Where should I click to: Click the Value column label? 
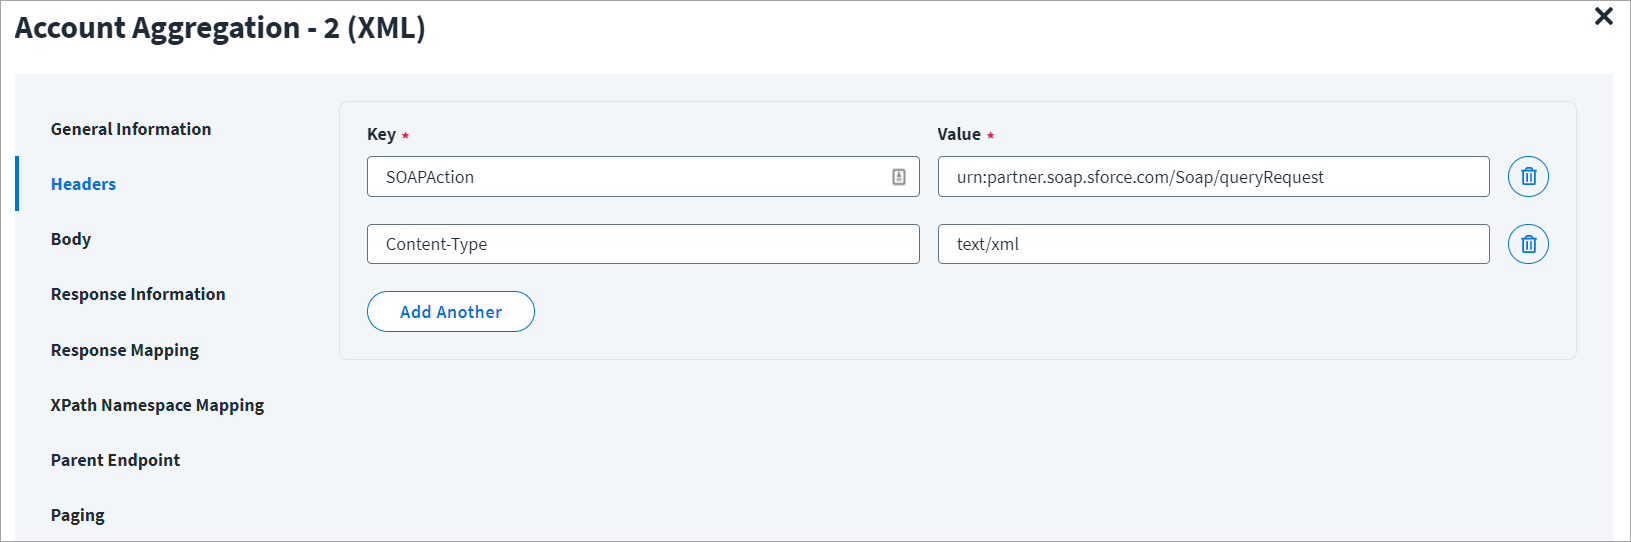[958, 134]
